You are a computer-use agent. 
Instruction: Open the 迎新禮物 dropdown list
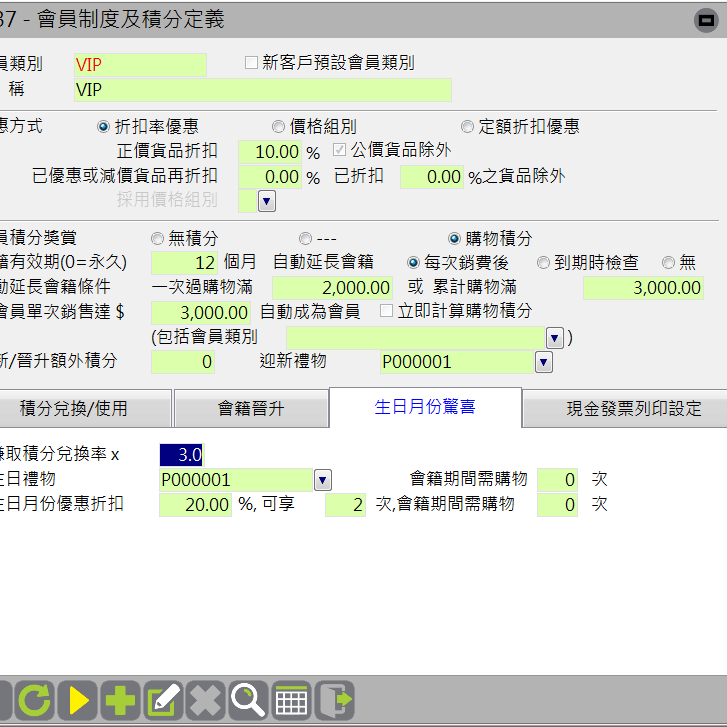543,362
